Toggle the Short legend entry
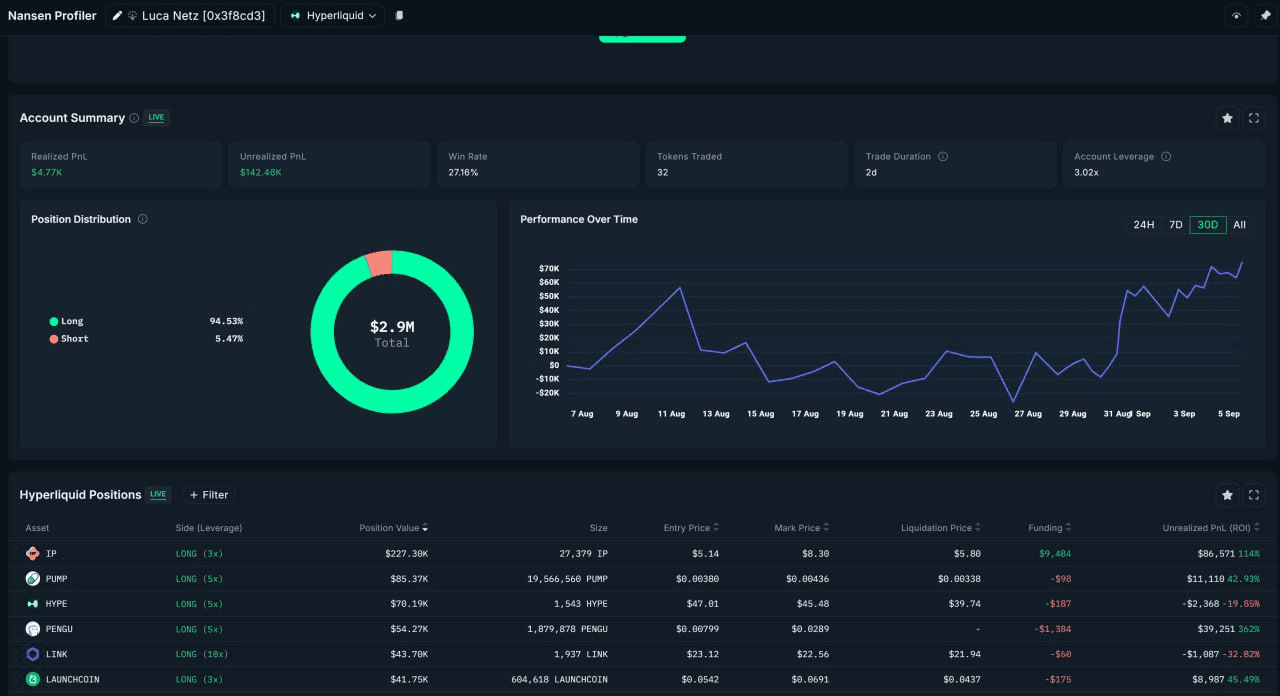1280x696 pixels. pos(69,339)
